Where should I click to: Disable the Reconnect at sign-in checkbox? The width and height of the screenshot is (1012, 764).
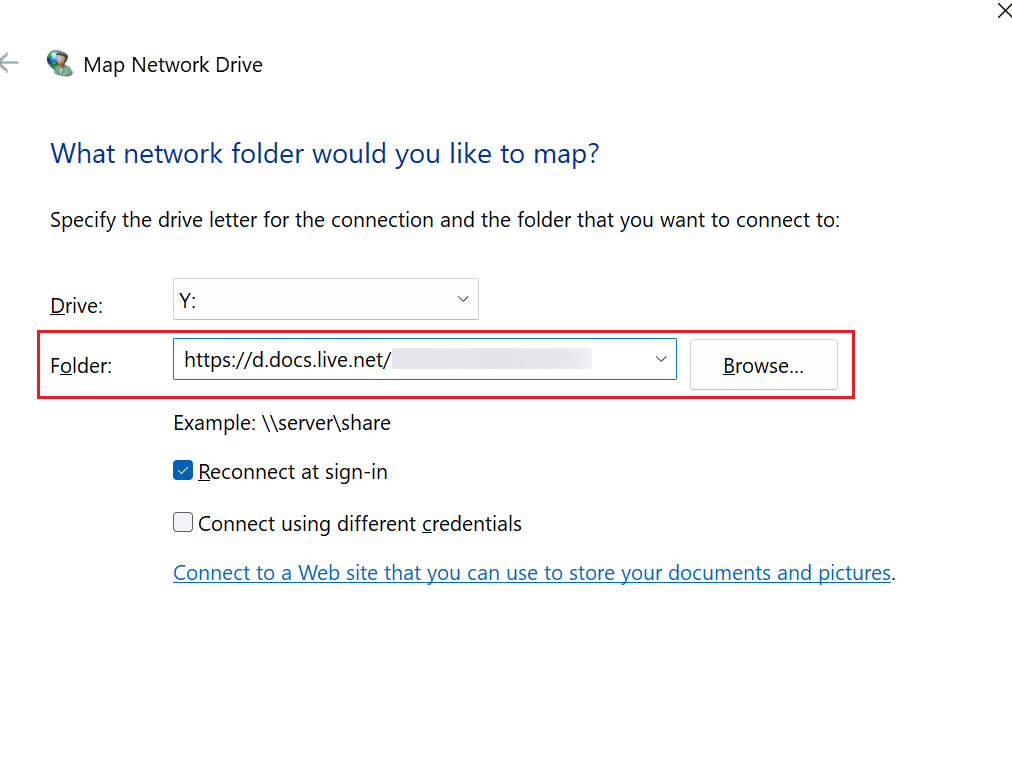point(182,470)
